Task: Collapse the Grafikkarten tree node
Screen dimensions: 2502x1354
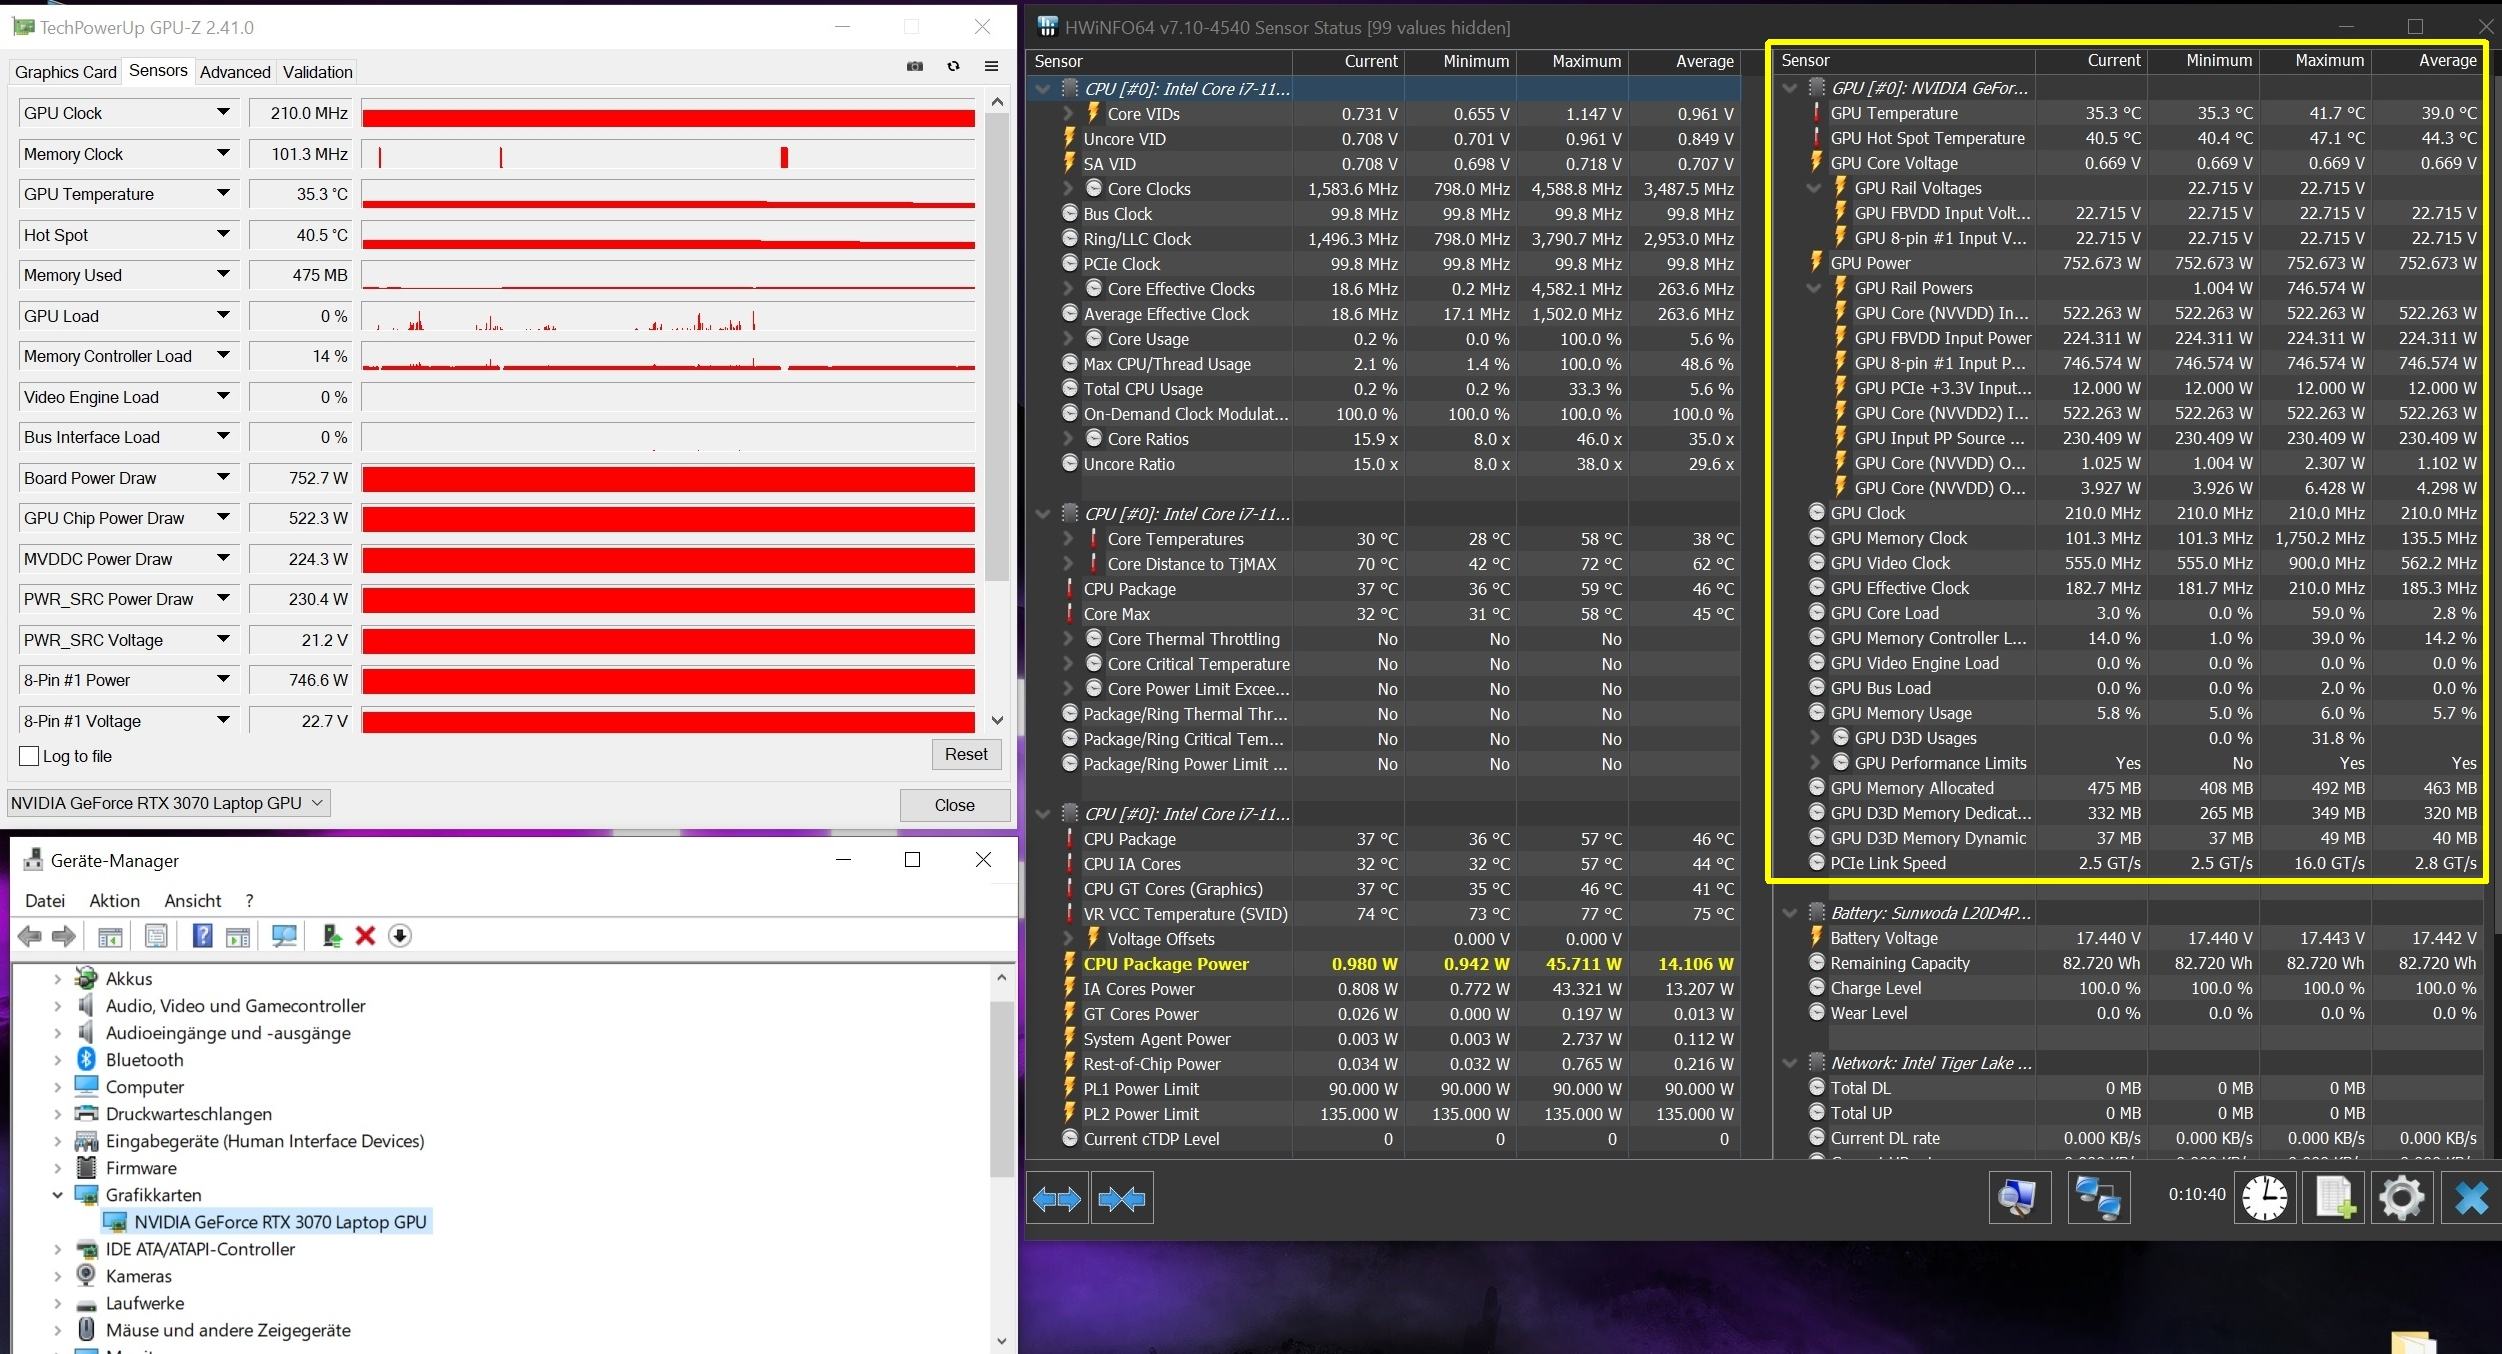Action: tap(57, 1195)
